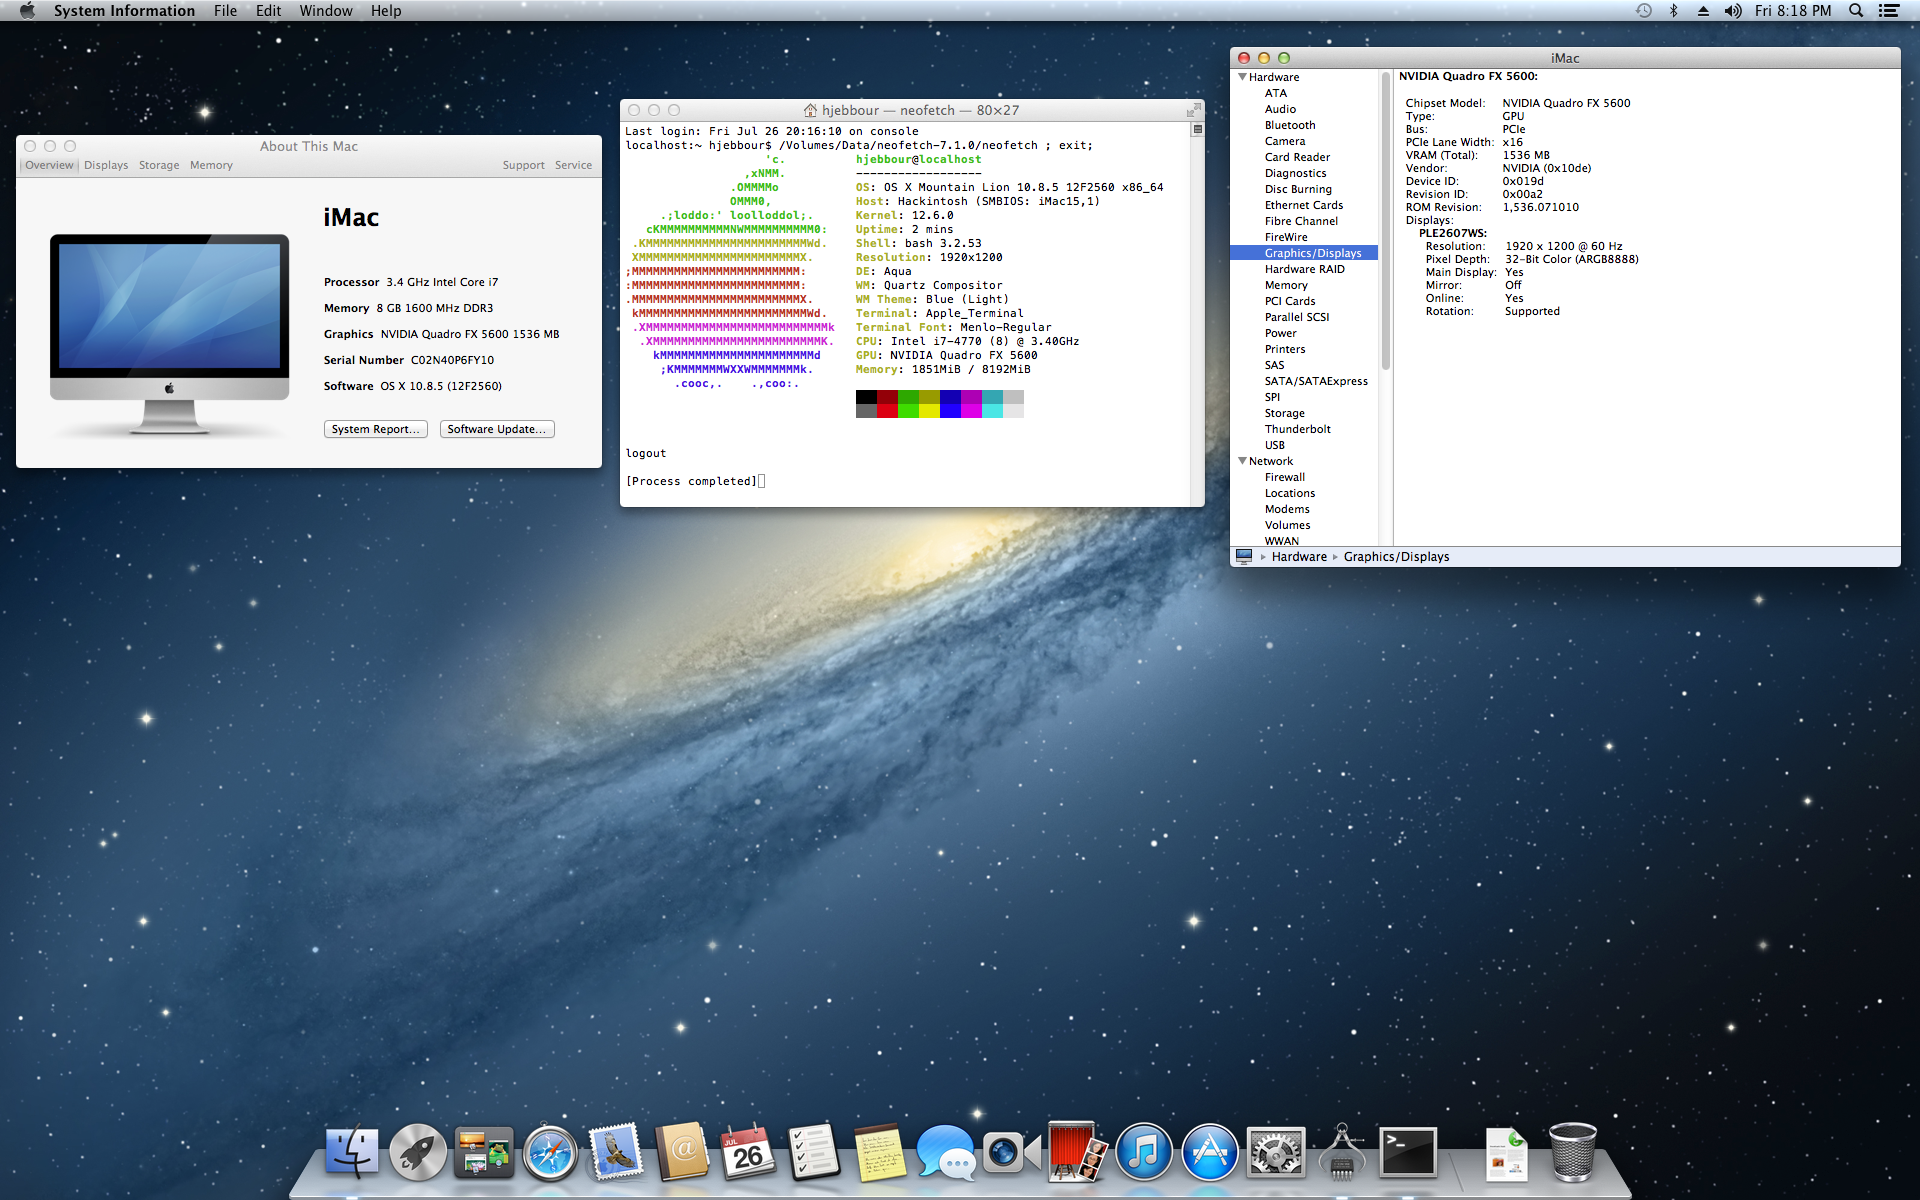Screen dimensions: 1920x1200
Task: Click the red color block in neofetch
Action: [x=887, y=411]
